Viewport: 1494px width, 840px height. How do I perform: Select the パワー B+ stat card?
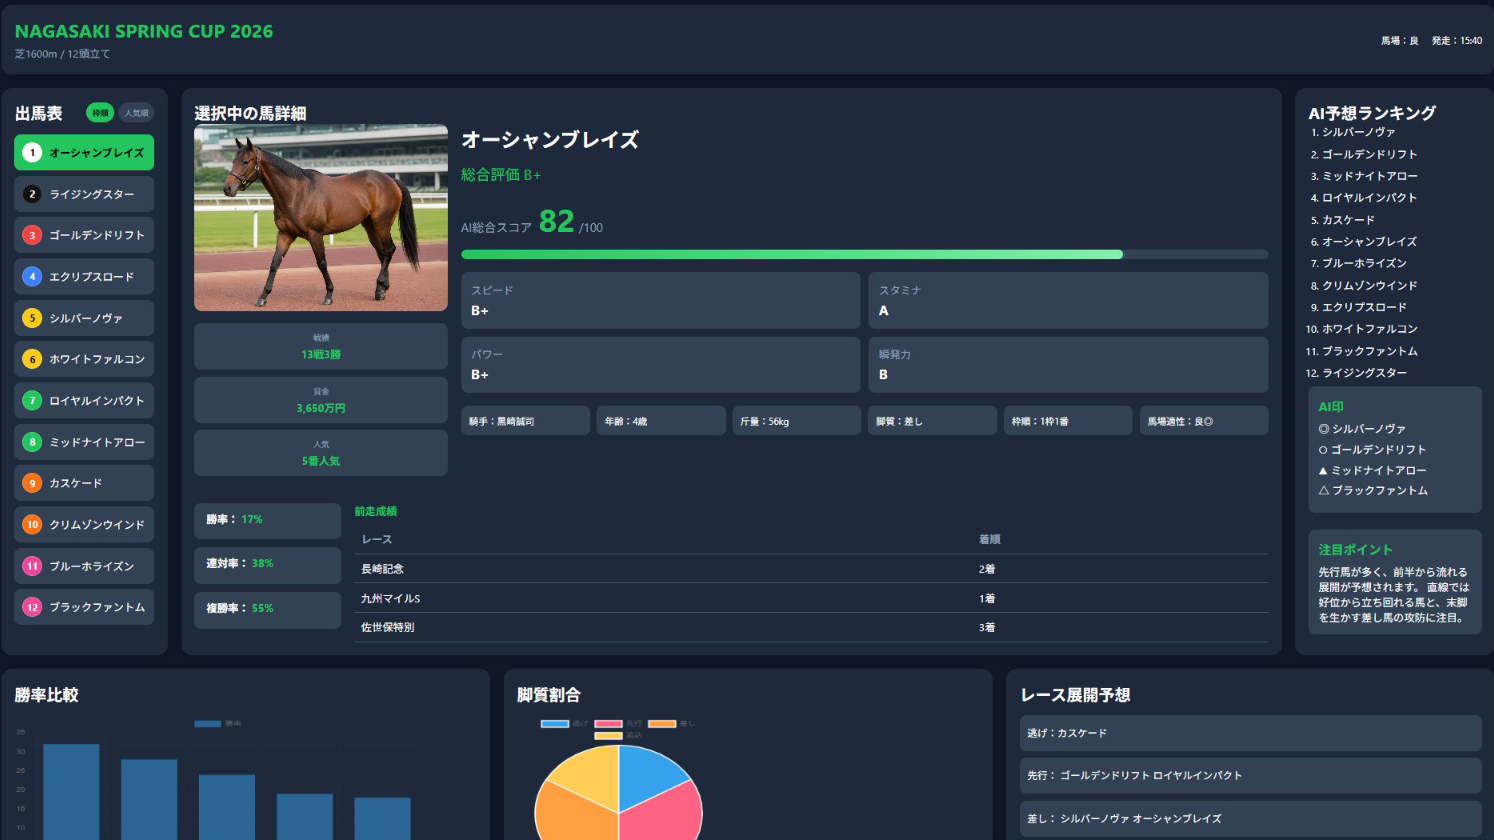[661, 364]
